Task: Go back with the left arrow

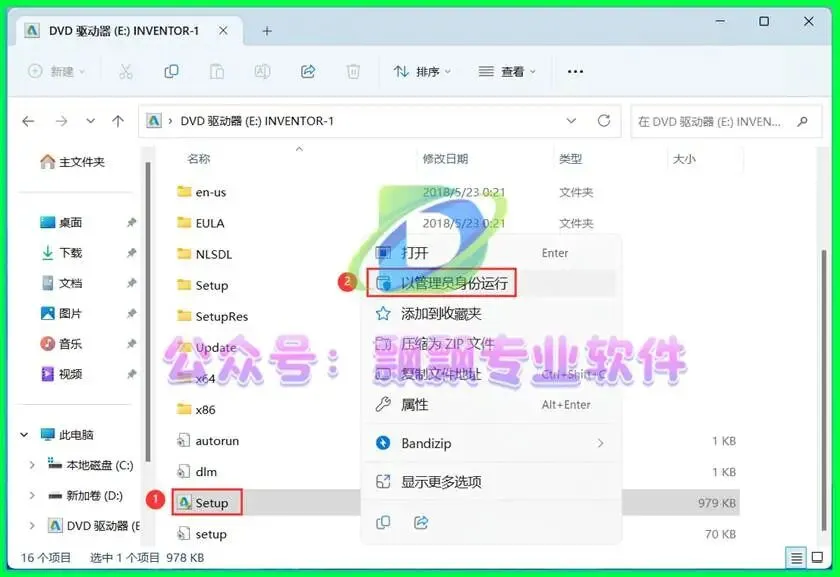Action: click(x=28, y=122)
